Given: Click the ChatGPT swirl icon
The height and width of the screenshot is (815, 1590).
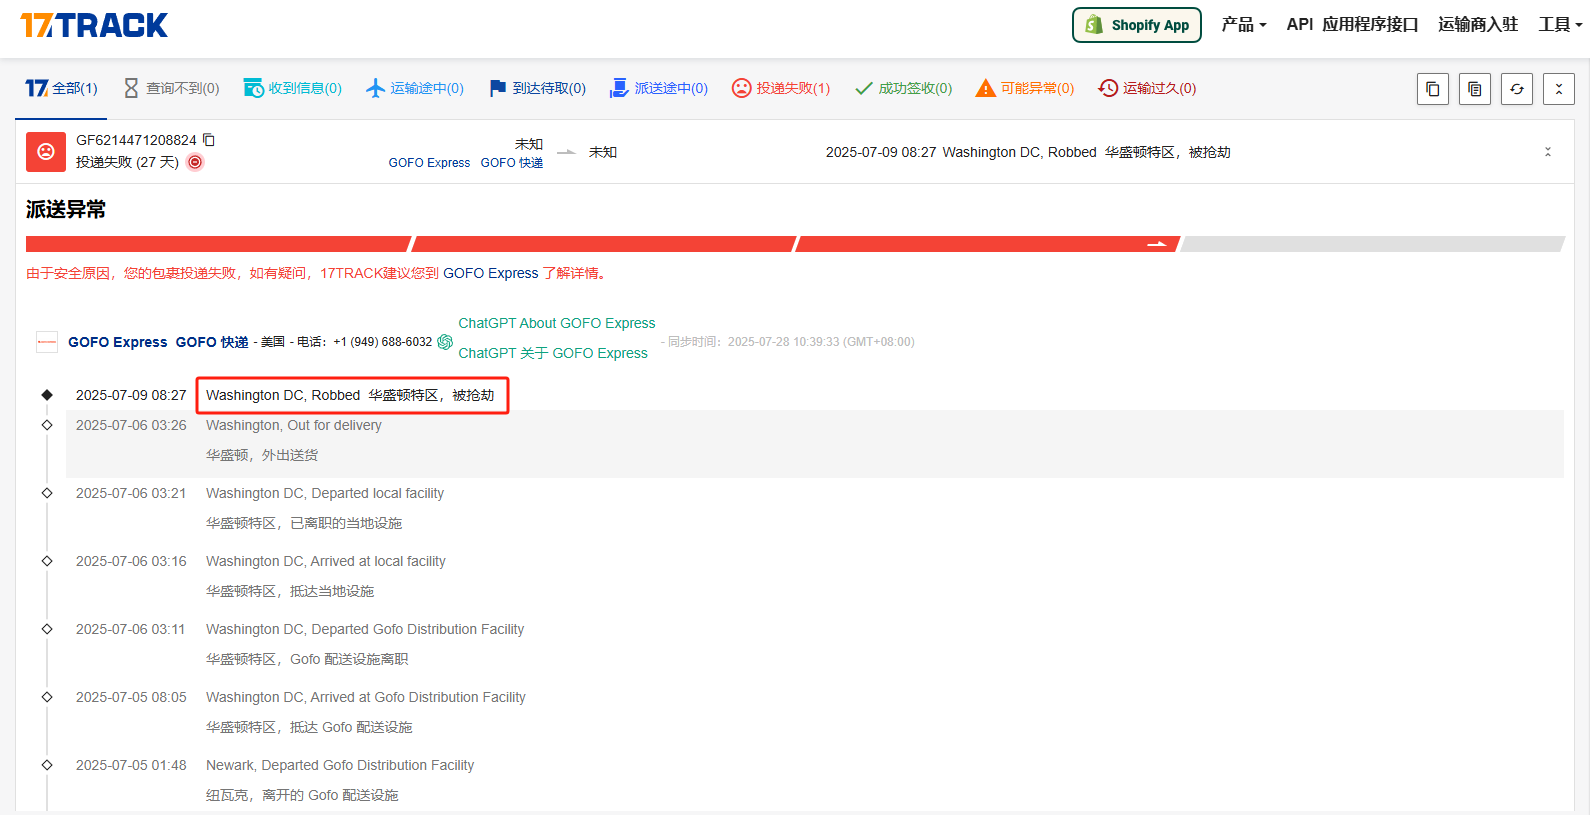Looking at the screenshot, I should point(445,342).
